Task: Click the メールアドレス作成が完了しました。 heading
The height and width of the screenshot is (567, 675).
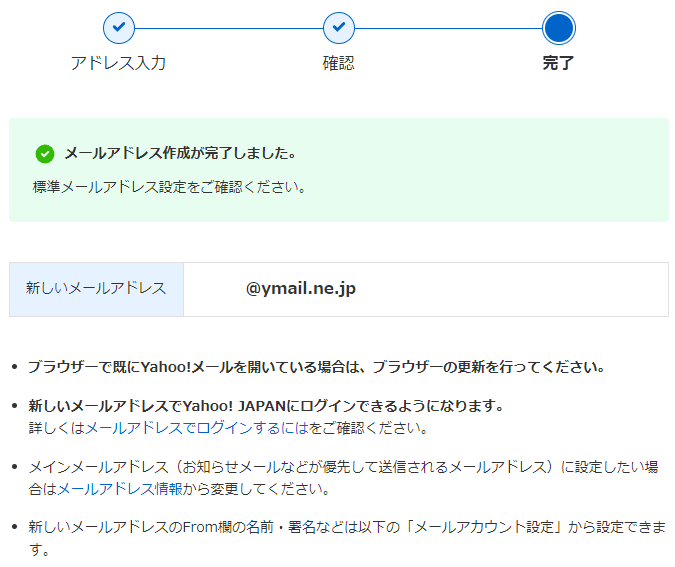Action: [x=180, y=153]
